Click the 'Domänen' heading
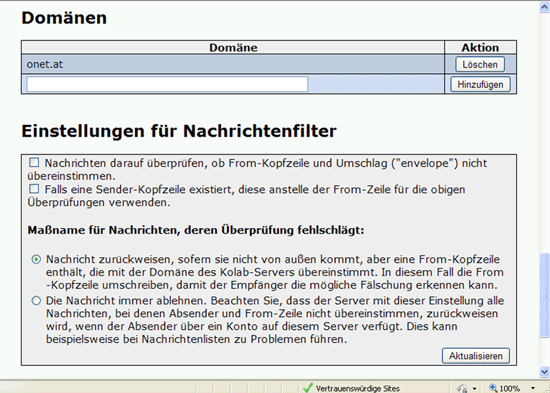The image size is (550, 393). coord(64,18)
